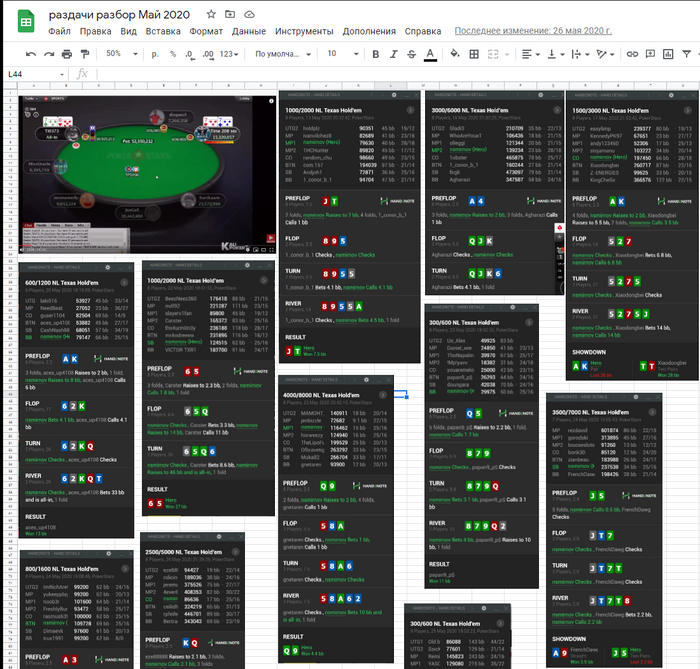700x669 pixels.
Task: Open the font family dropdown
Action: tap(283, 54)
